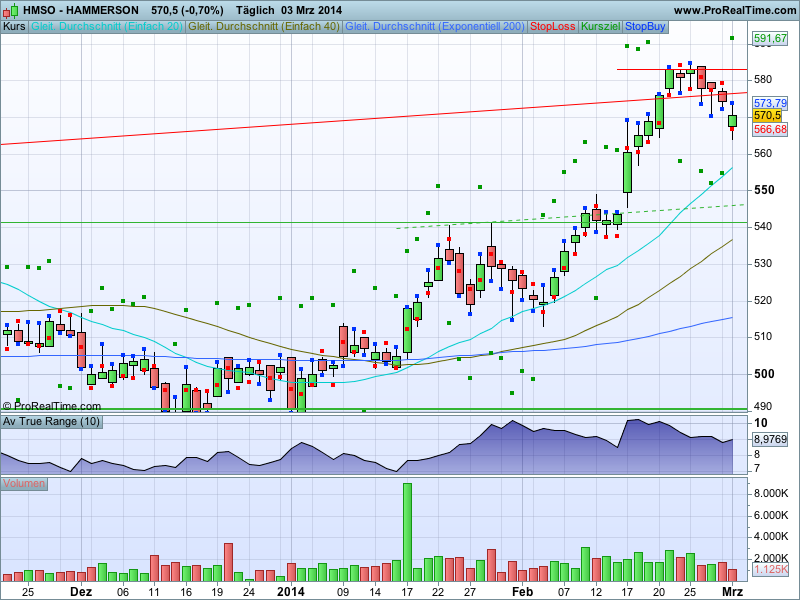The height and width of the screenshot is (600, 800).
Task: Click the green 591,67 price label
Action: [769, 39]
